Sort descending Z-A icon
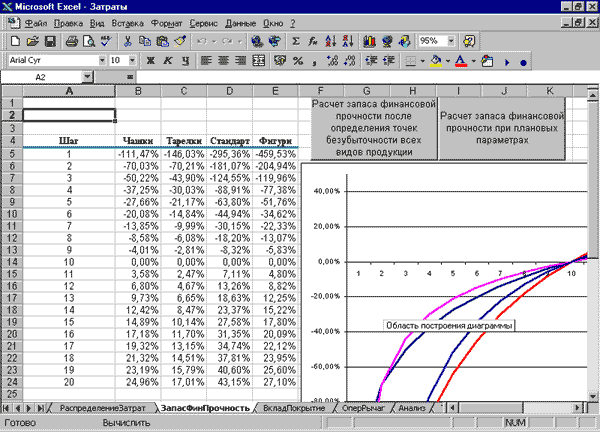 [x=348, y=41]
